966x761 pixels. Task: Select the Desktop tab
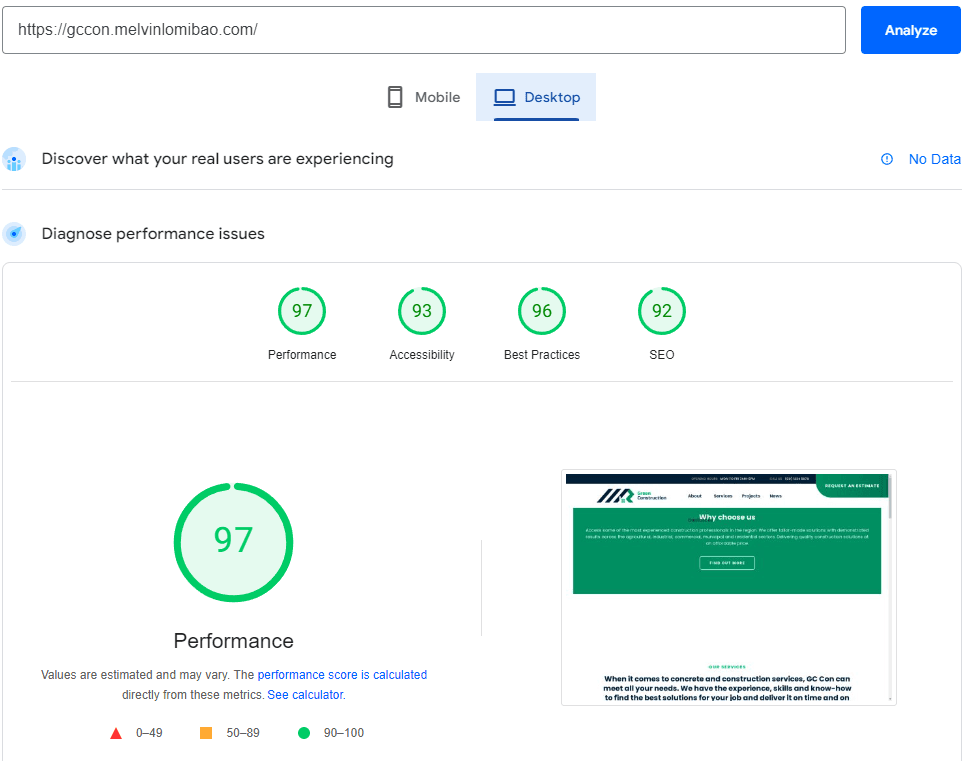[536, 97]
